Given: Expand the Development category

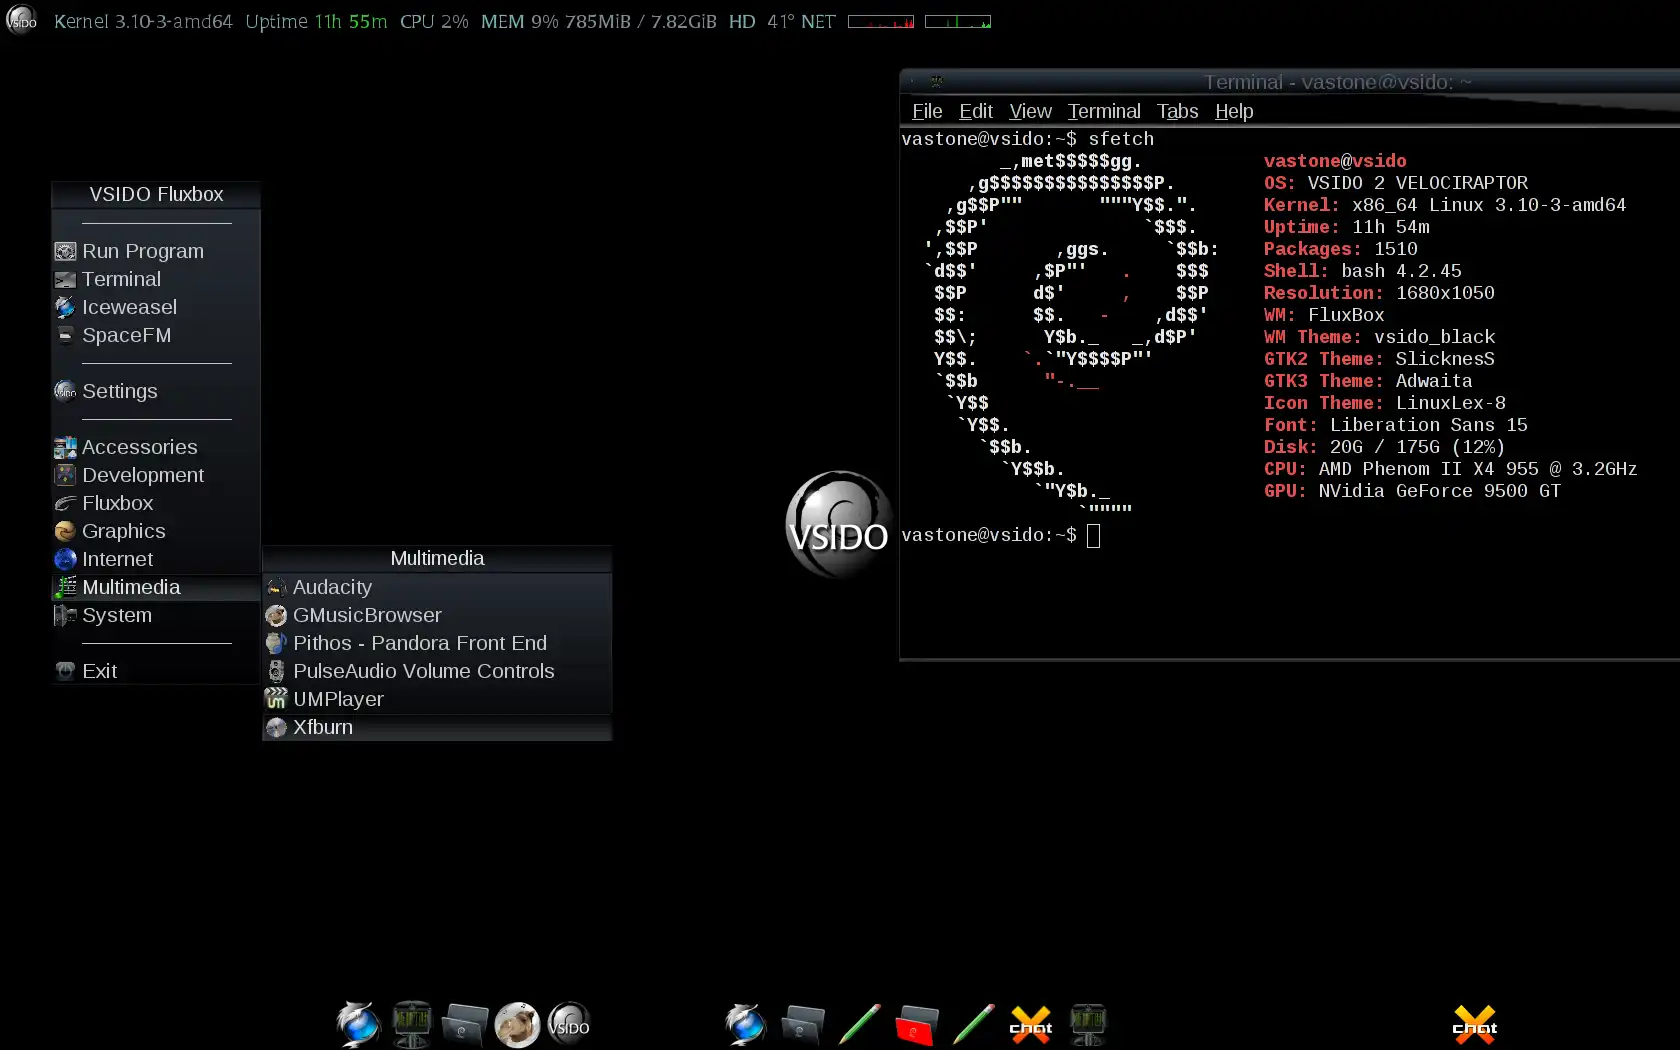Looking at the screenshot, I should [156, 475].
